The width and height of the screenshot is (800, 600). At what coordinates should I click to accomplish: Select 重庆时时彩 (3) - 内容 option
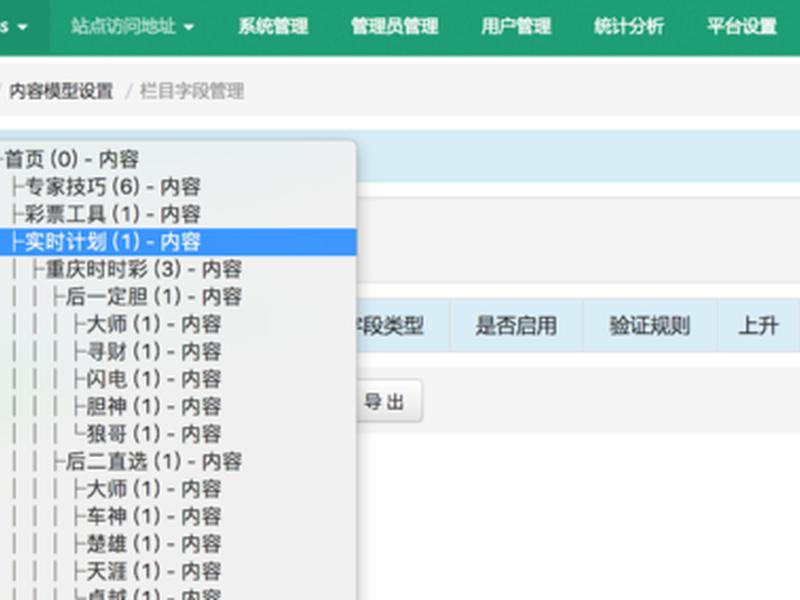178,269
